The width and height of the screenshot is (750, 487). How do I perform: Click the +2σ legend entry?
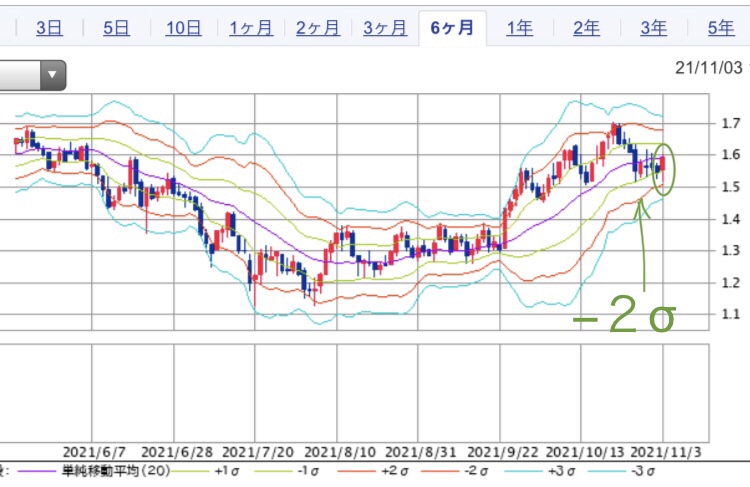click(x=395, y=471)
